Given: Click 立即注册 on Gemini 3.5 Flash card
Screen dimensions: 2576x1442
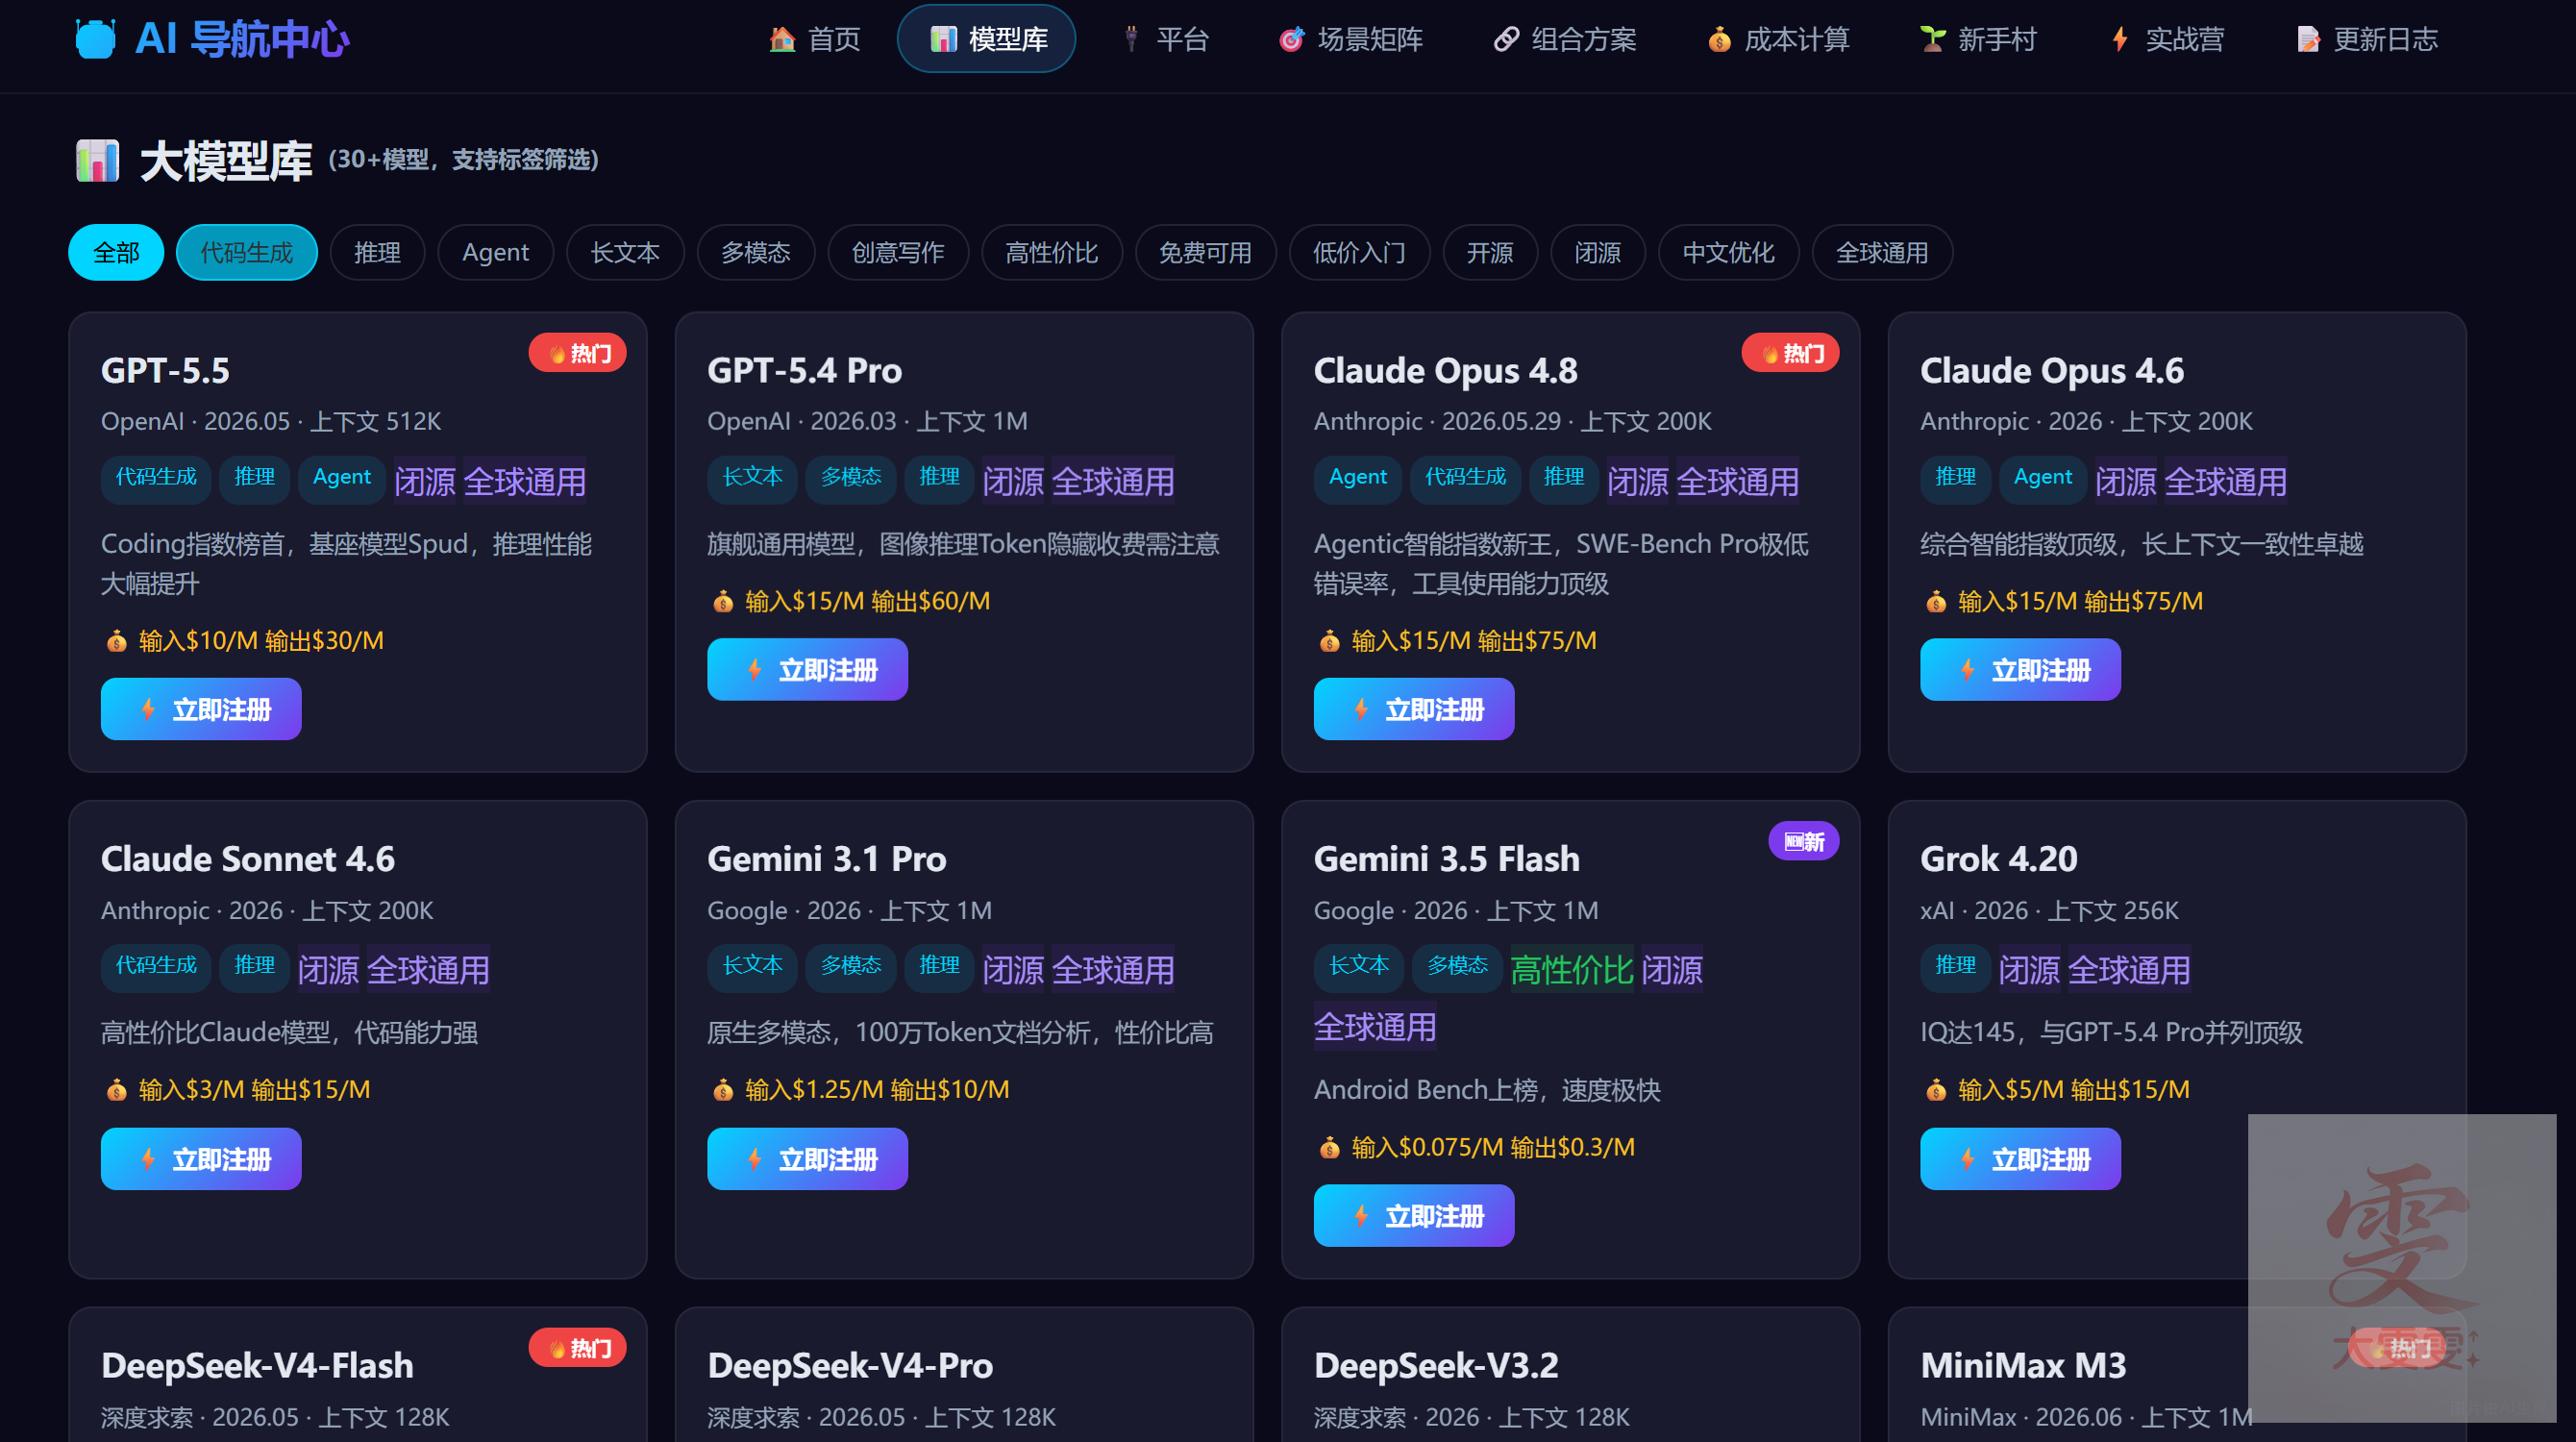Looking at the screenshot, I should [1414, 1216].
